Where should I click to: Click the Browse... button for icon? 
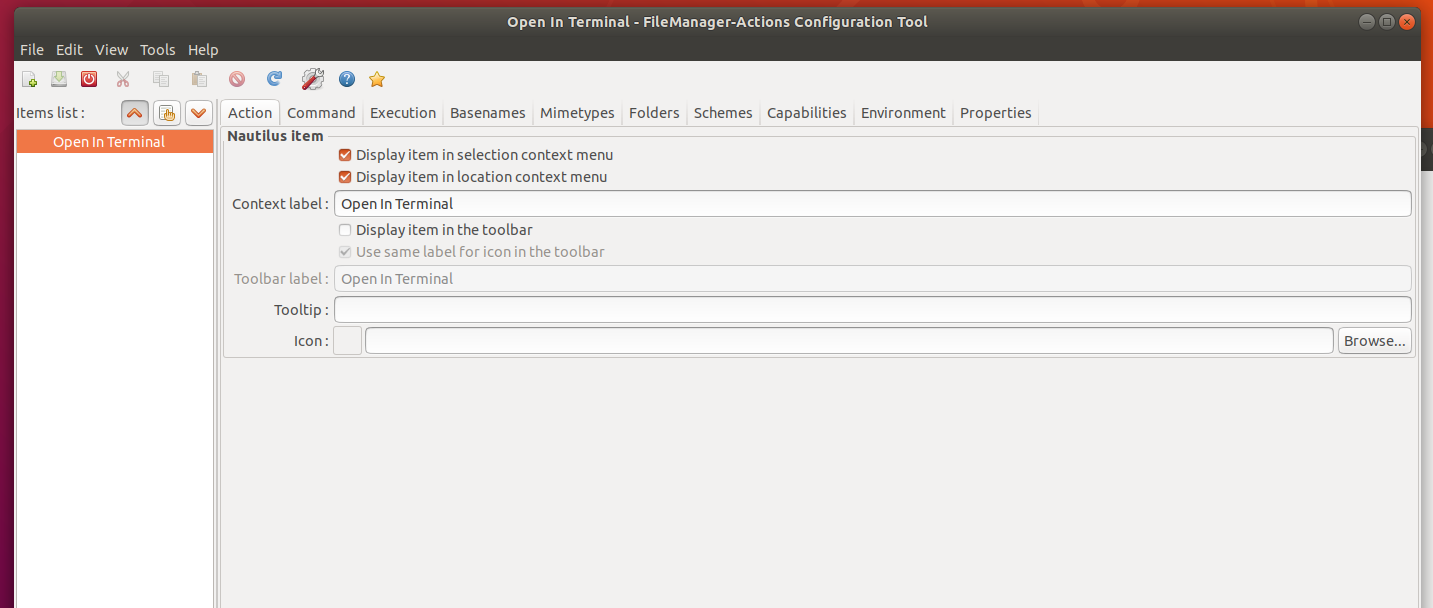click(1375, 341)
